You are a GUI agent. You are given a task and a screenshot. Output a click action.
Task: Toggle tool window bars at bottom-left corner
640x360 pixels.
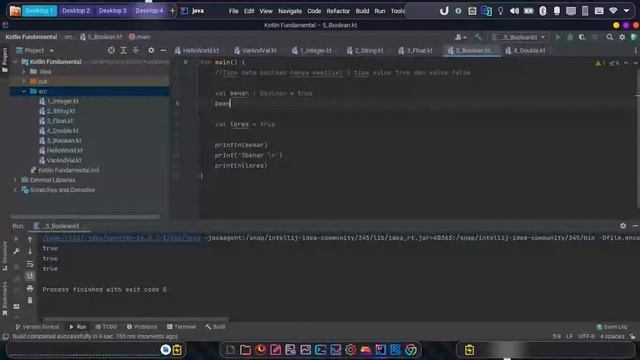pos(5,337)
